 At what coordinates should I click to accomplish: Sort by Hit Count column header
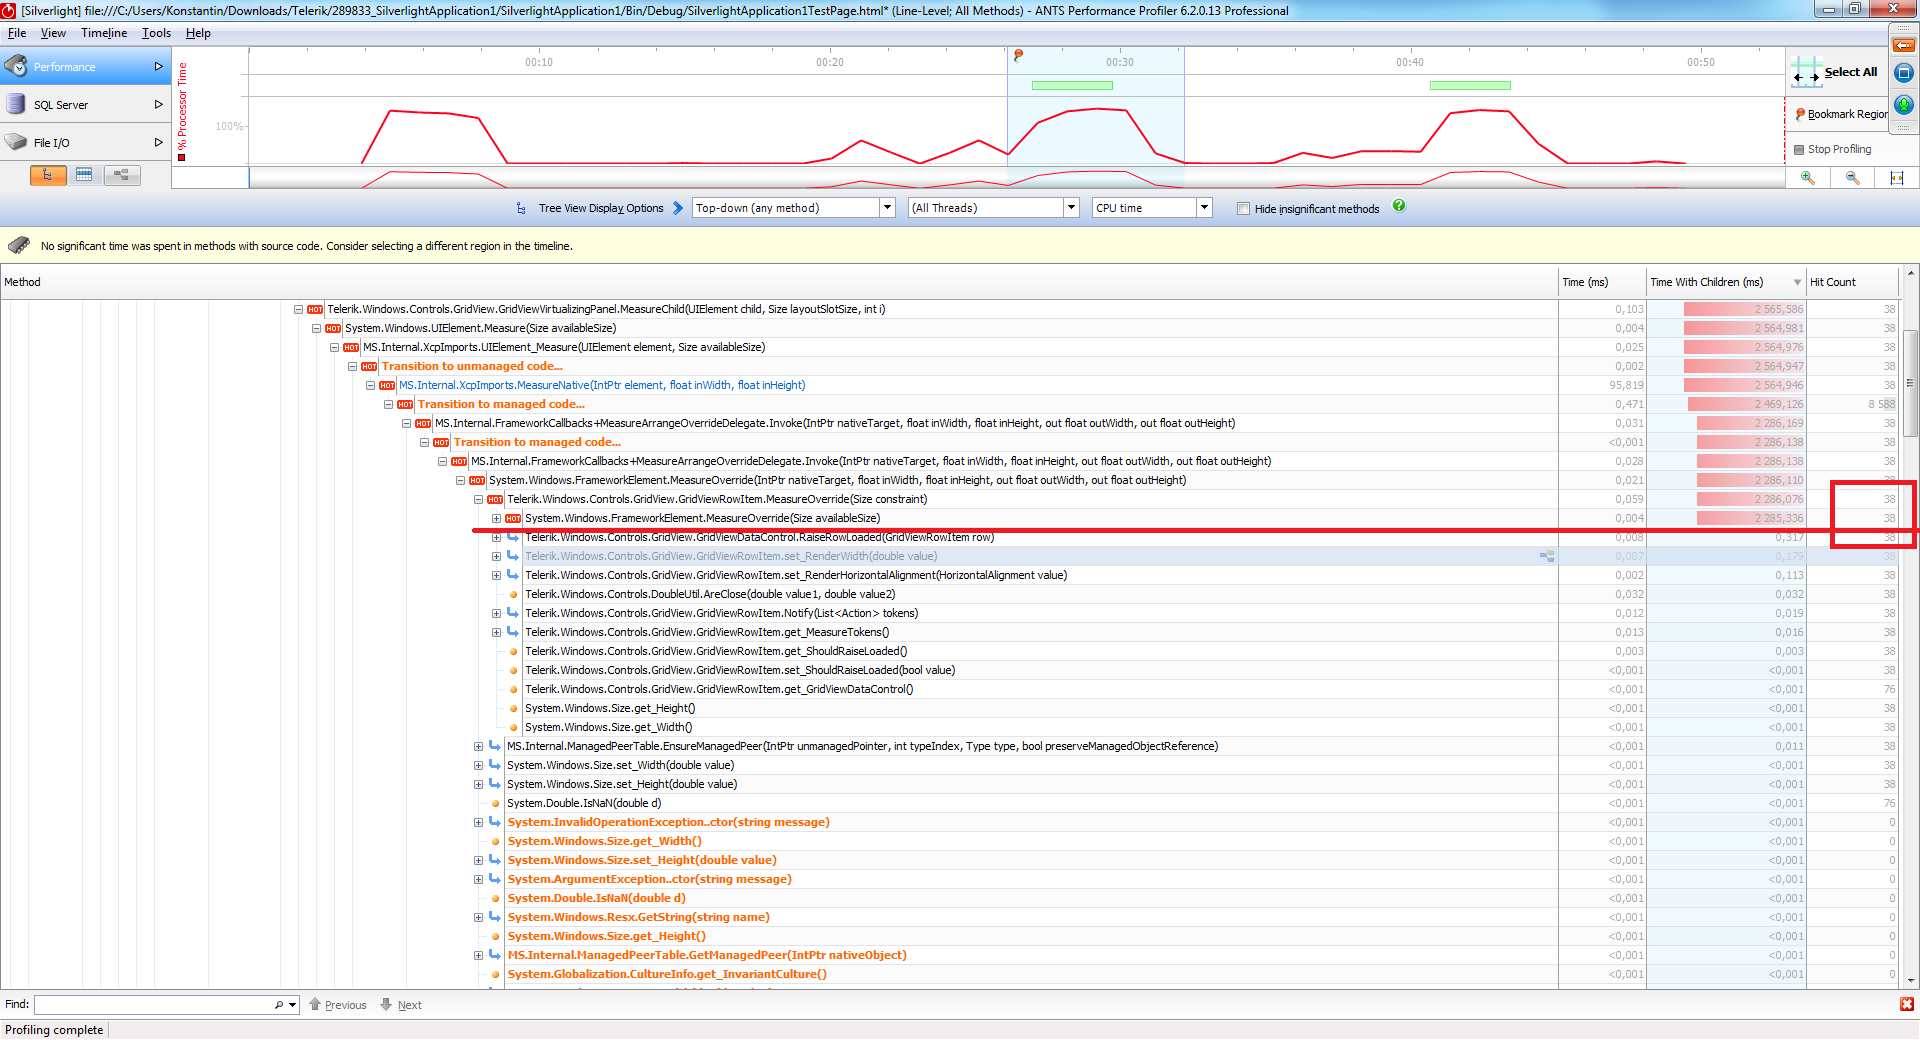tap(1852, 282)
